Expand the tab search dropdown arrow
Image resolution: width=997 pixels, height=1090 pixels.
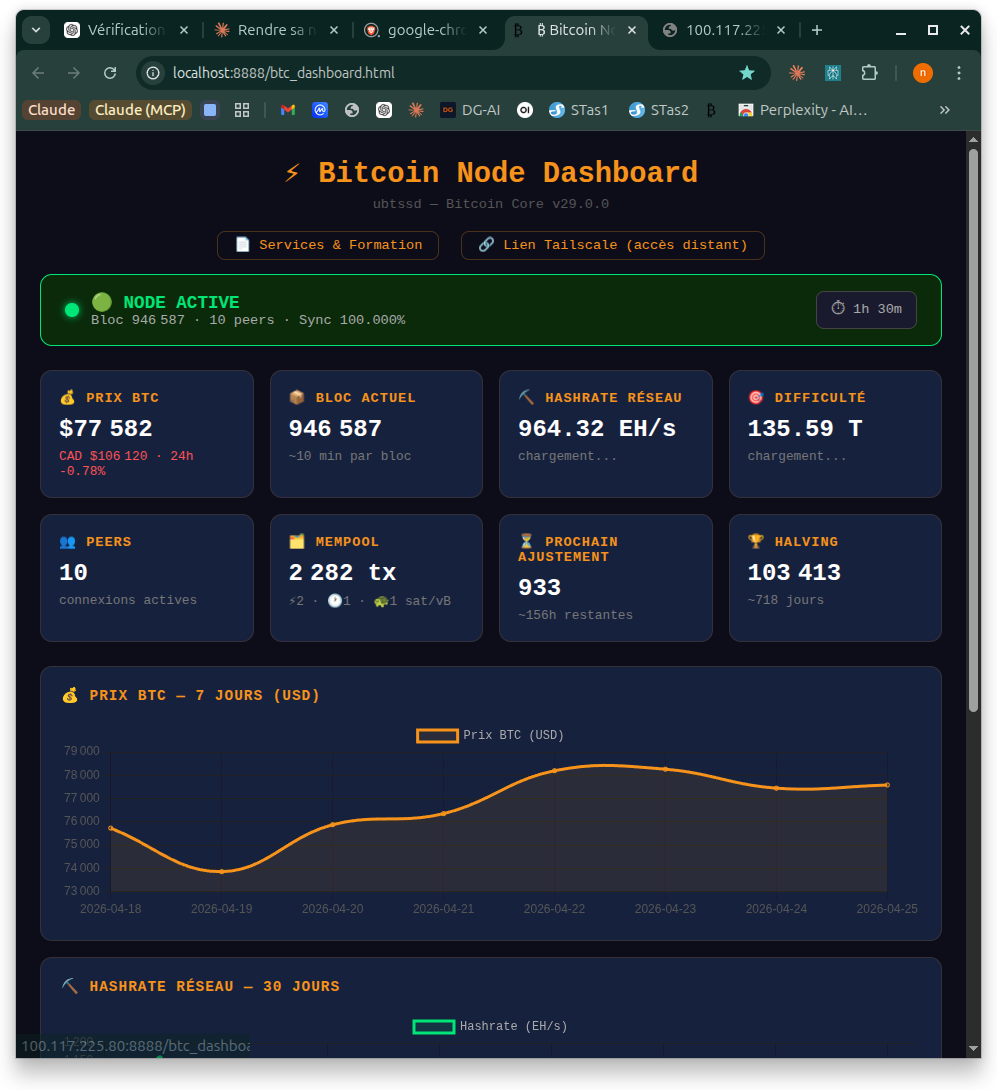[36, 30]
